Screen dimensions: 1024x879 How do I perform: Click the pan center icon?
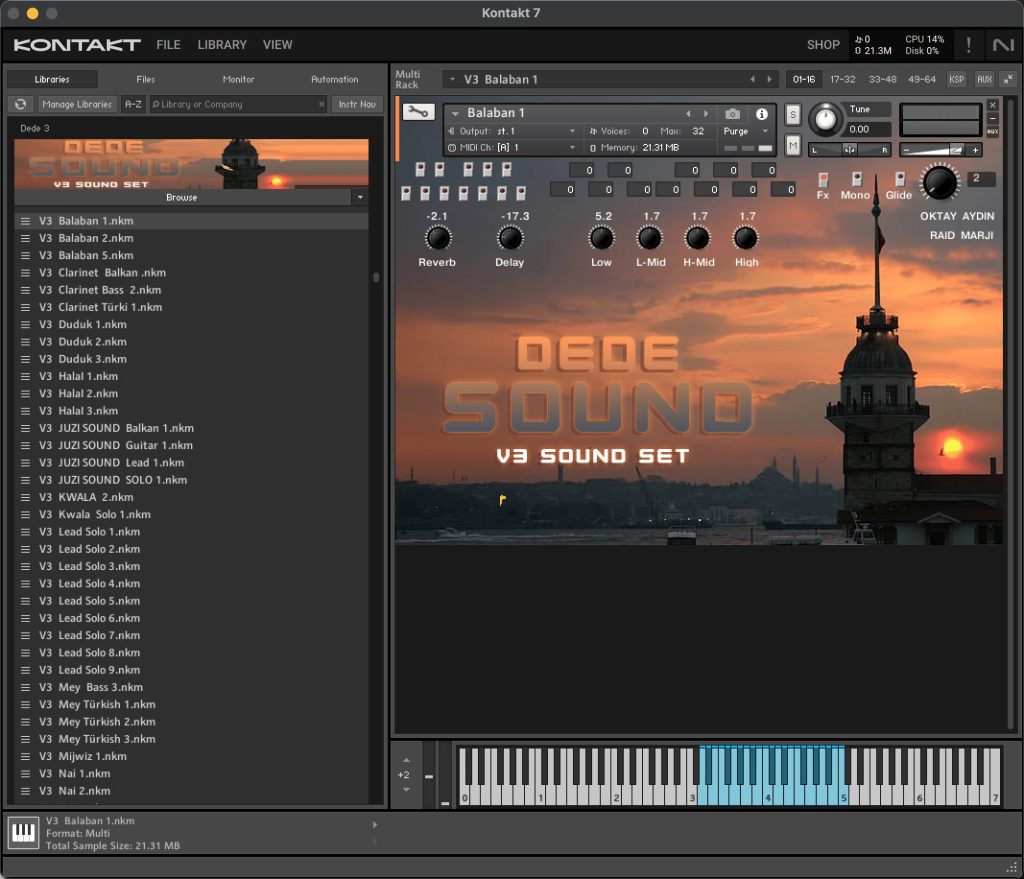(849, 150)
